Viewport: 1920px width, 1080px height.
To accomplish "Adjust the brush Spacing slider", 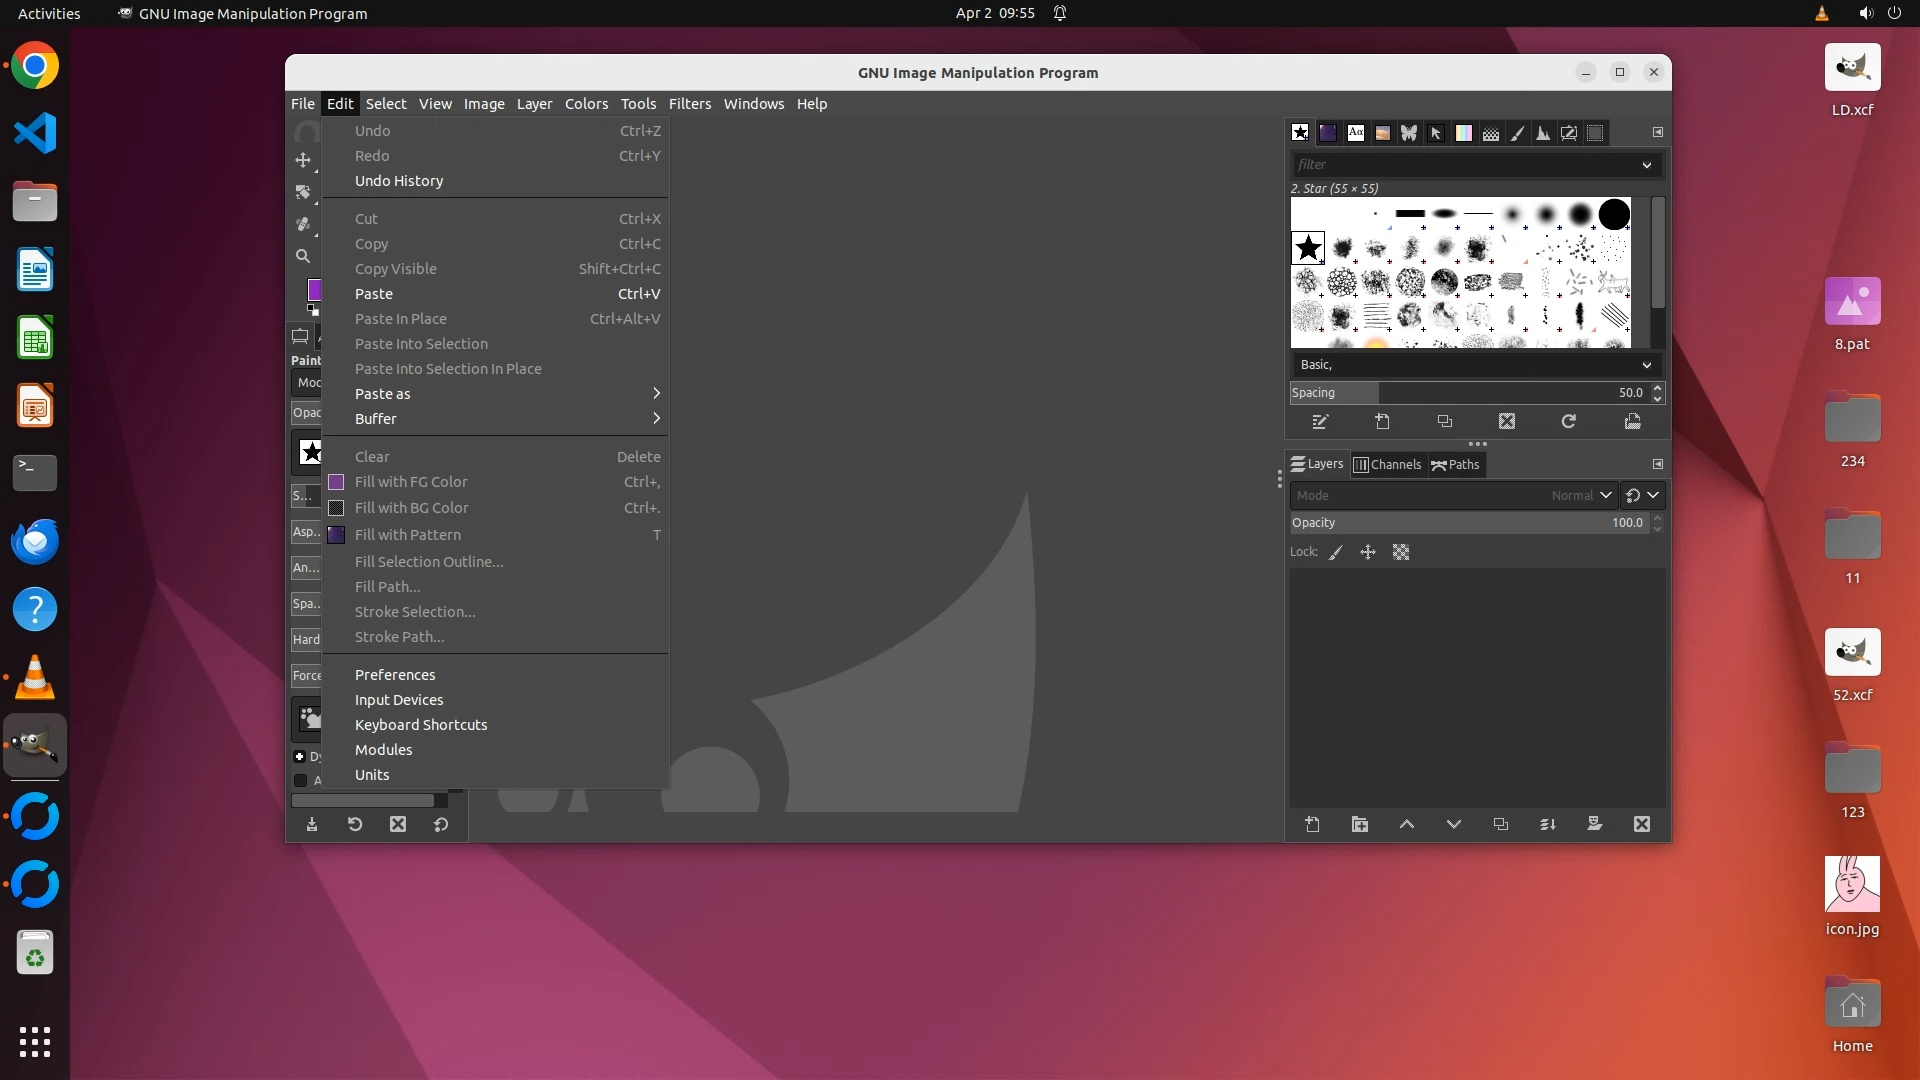I will point(1468,393).
